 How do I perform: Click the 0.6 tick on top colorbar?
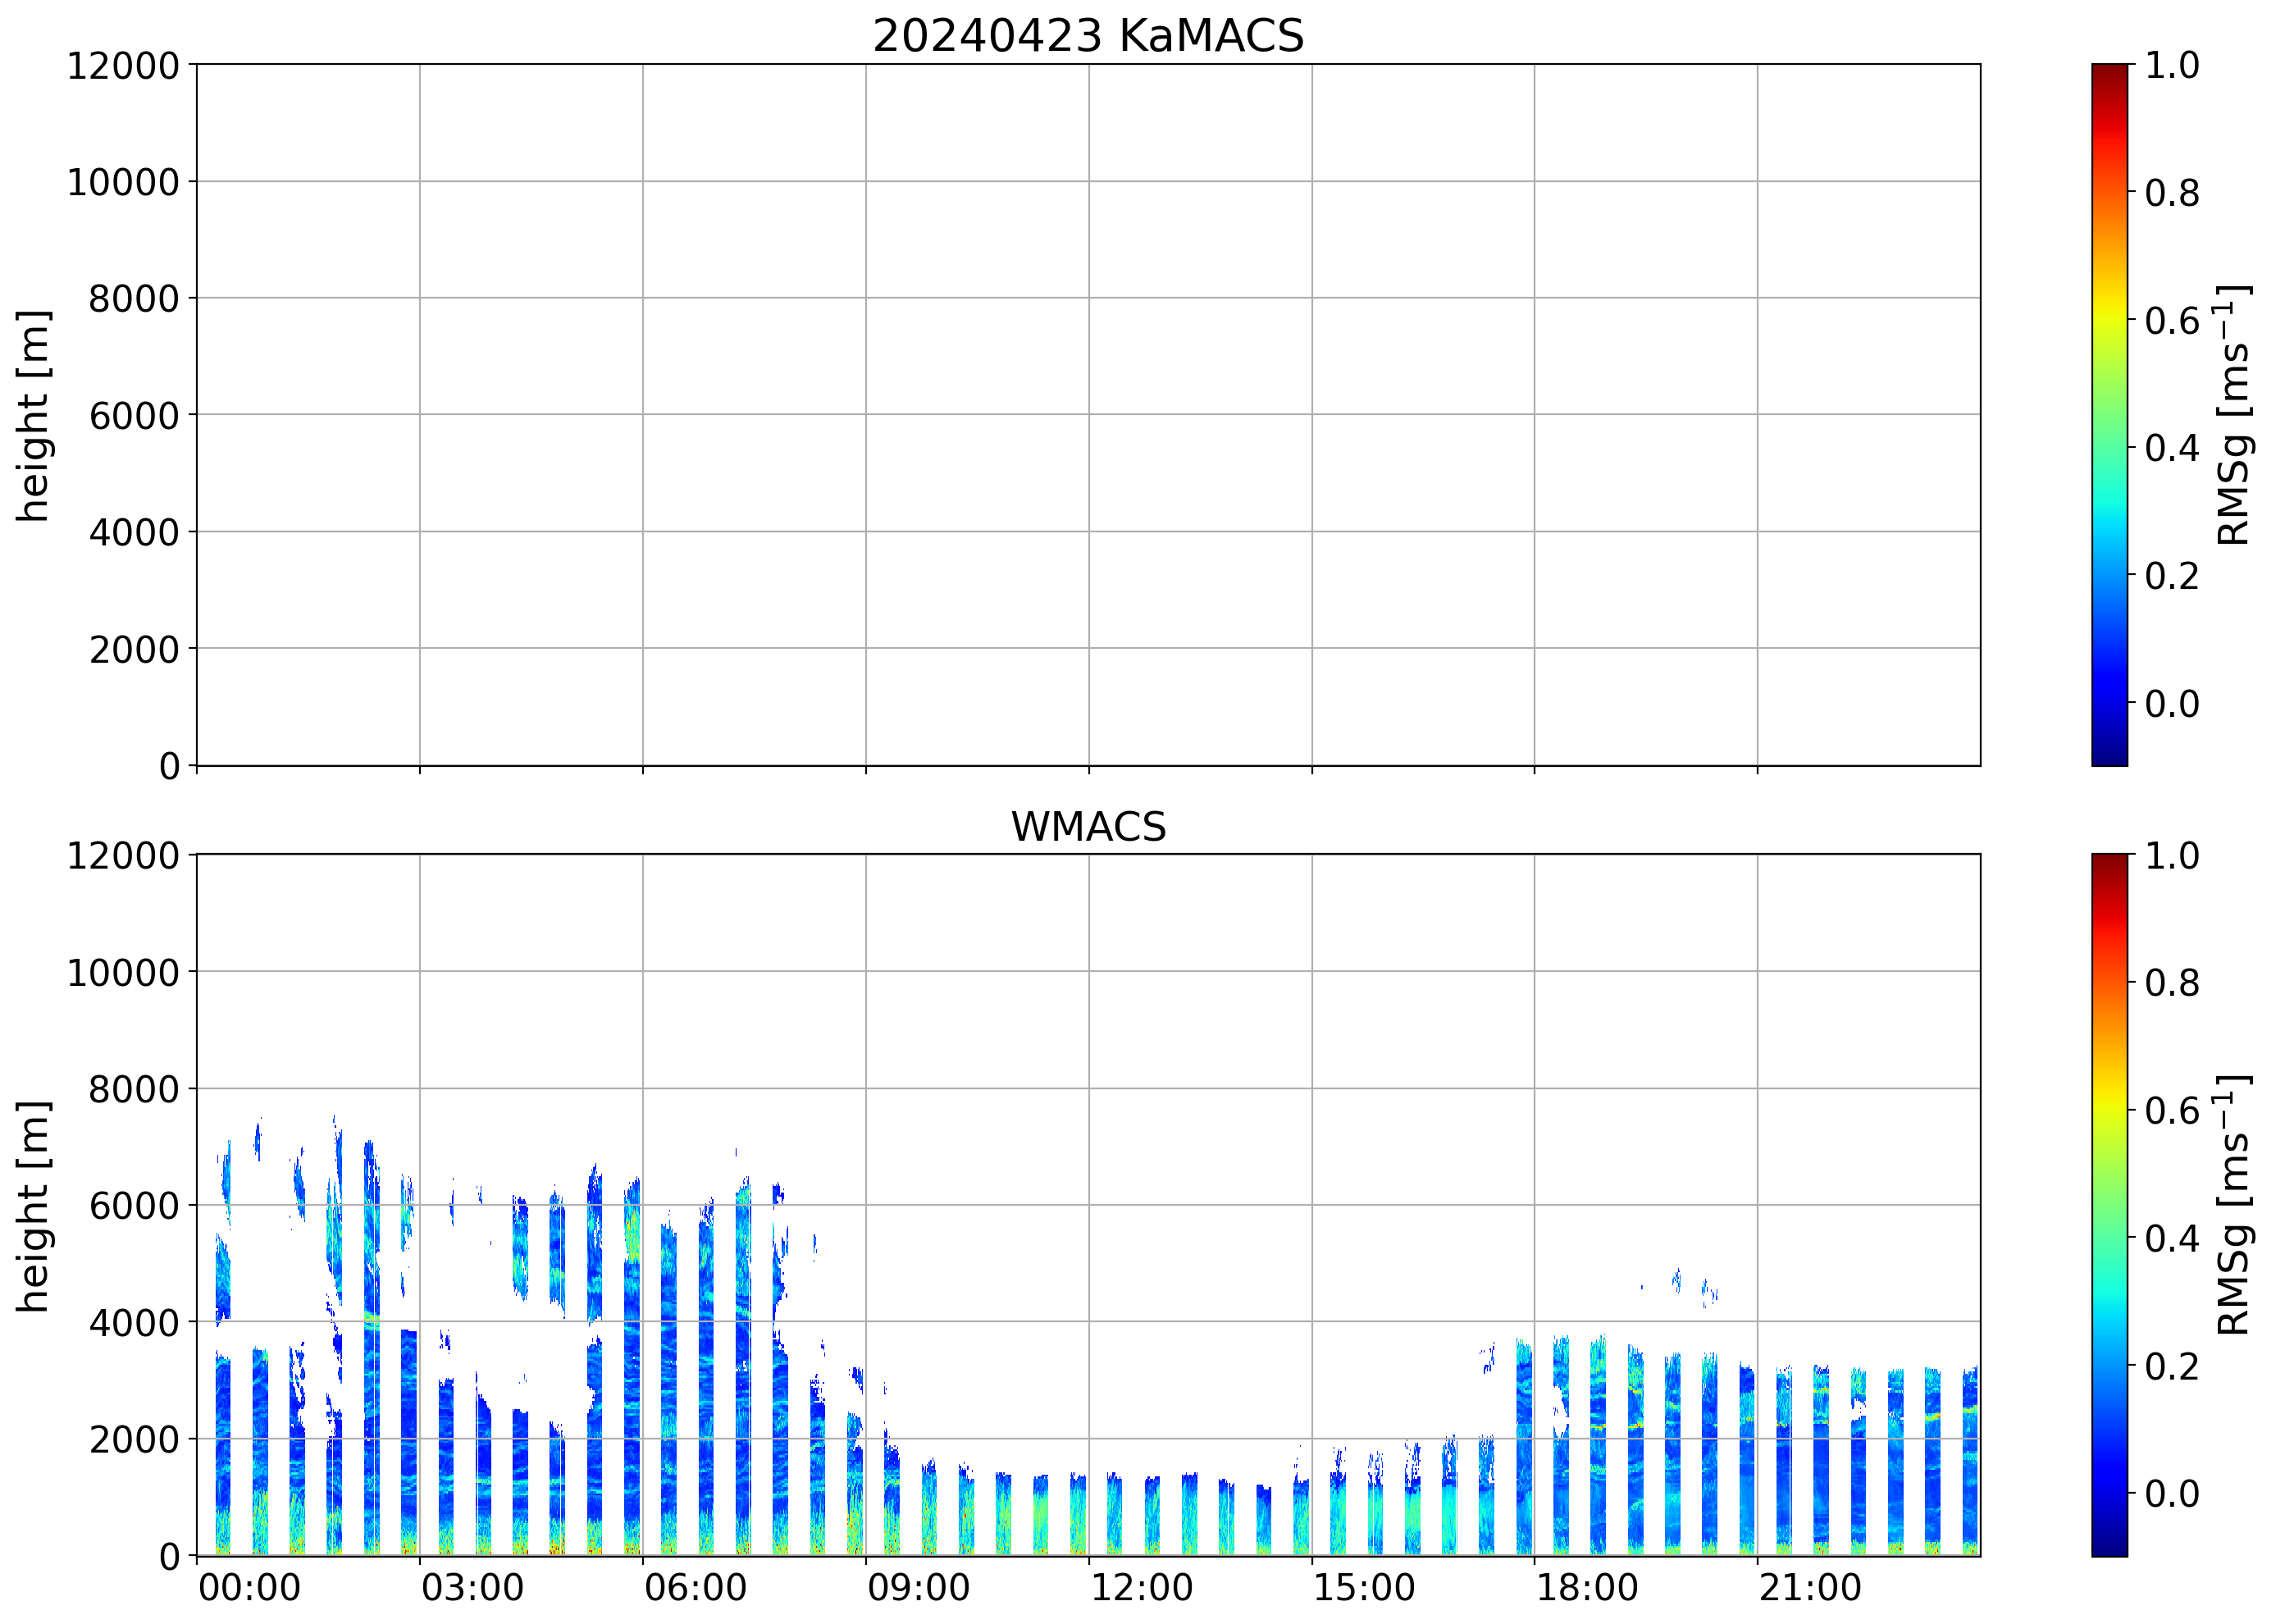[x=2172, y=321]
